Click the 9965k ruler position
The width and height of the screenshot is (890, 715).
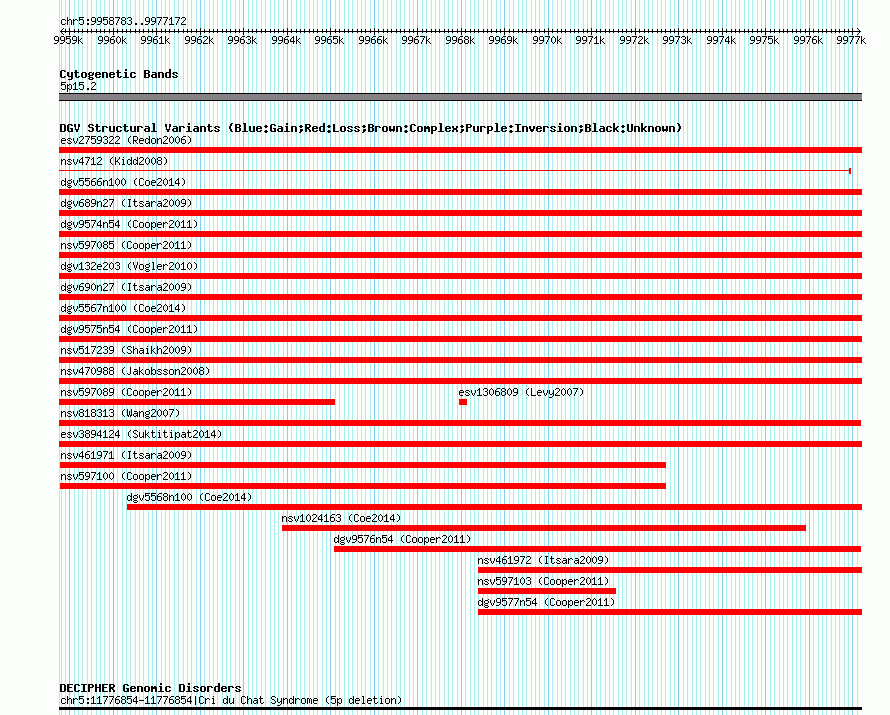[x=329, y=40]
